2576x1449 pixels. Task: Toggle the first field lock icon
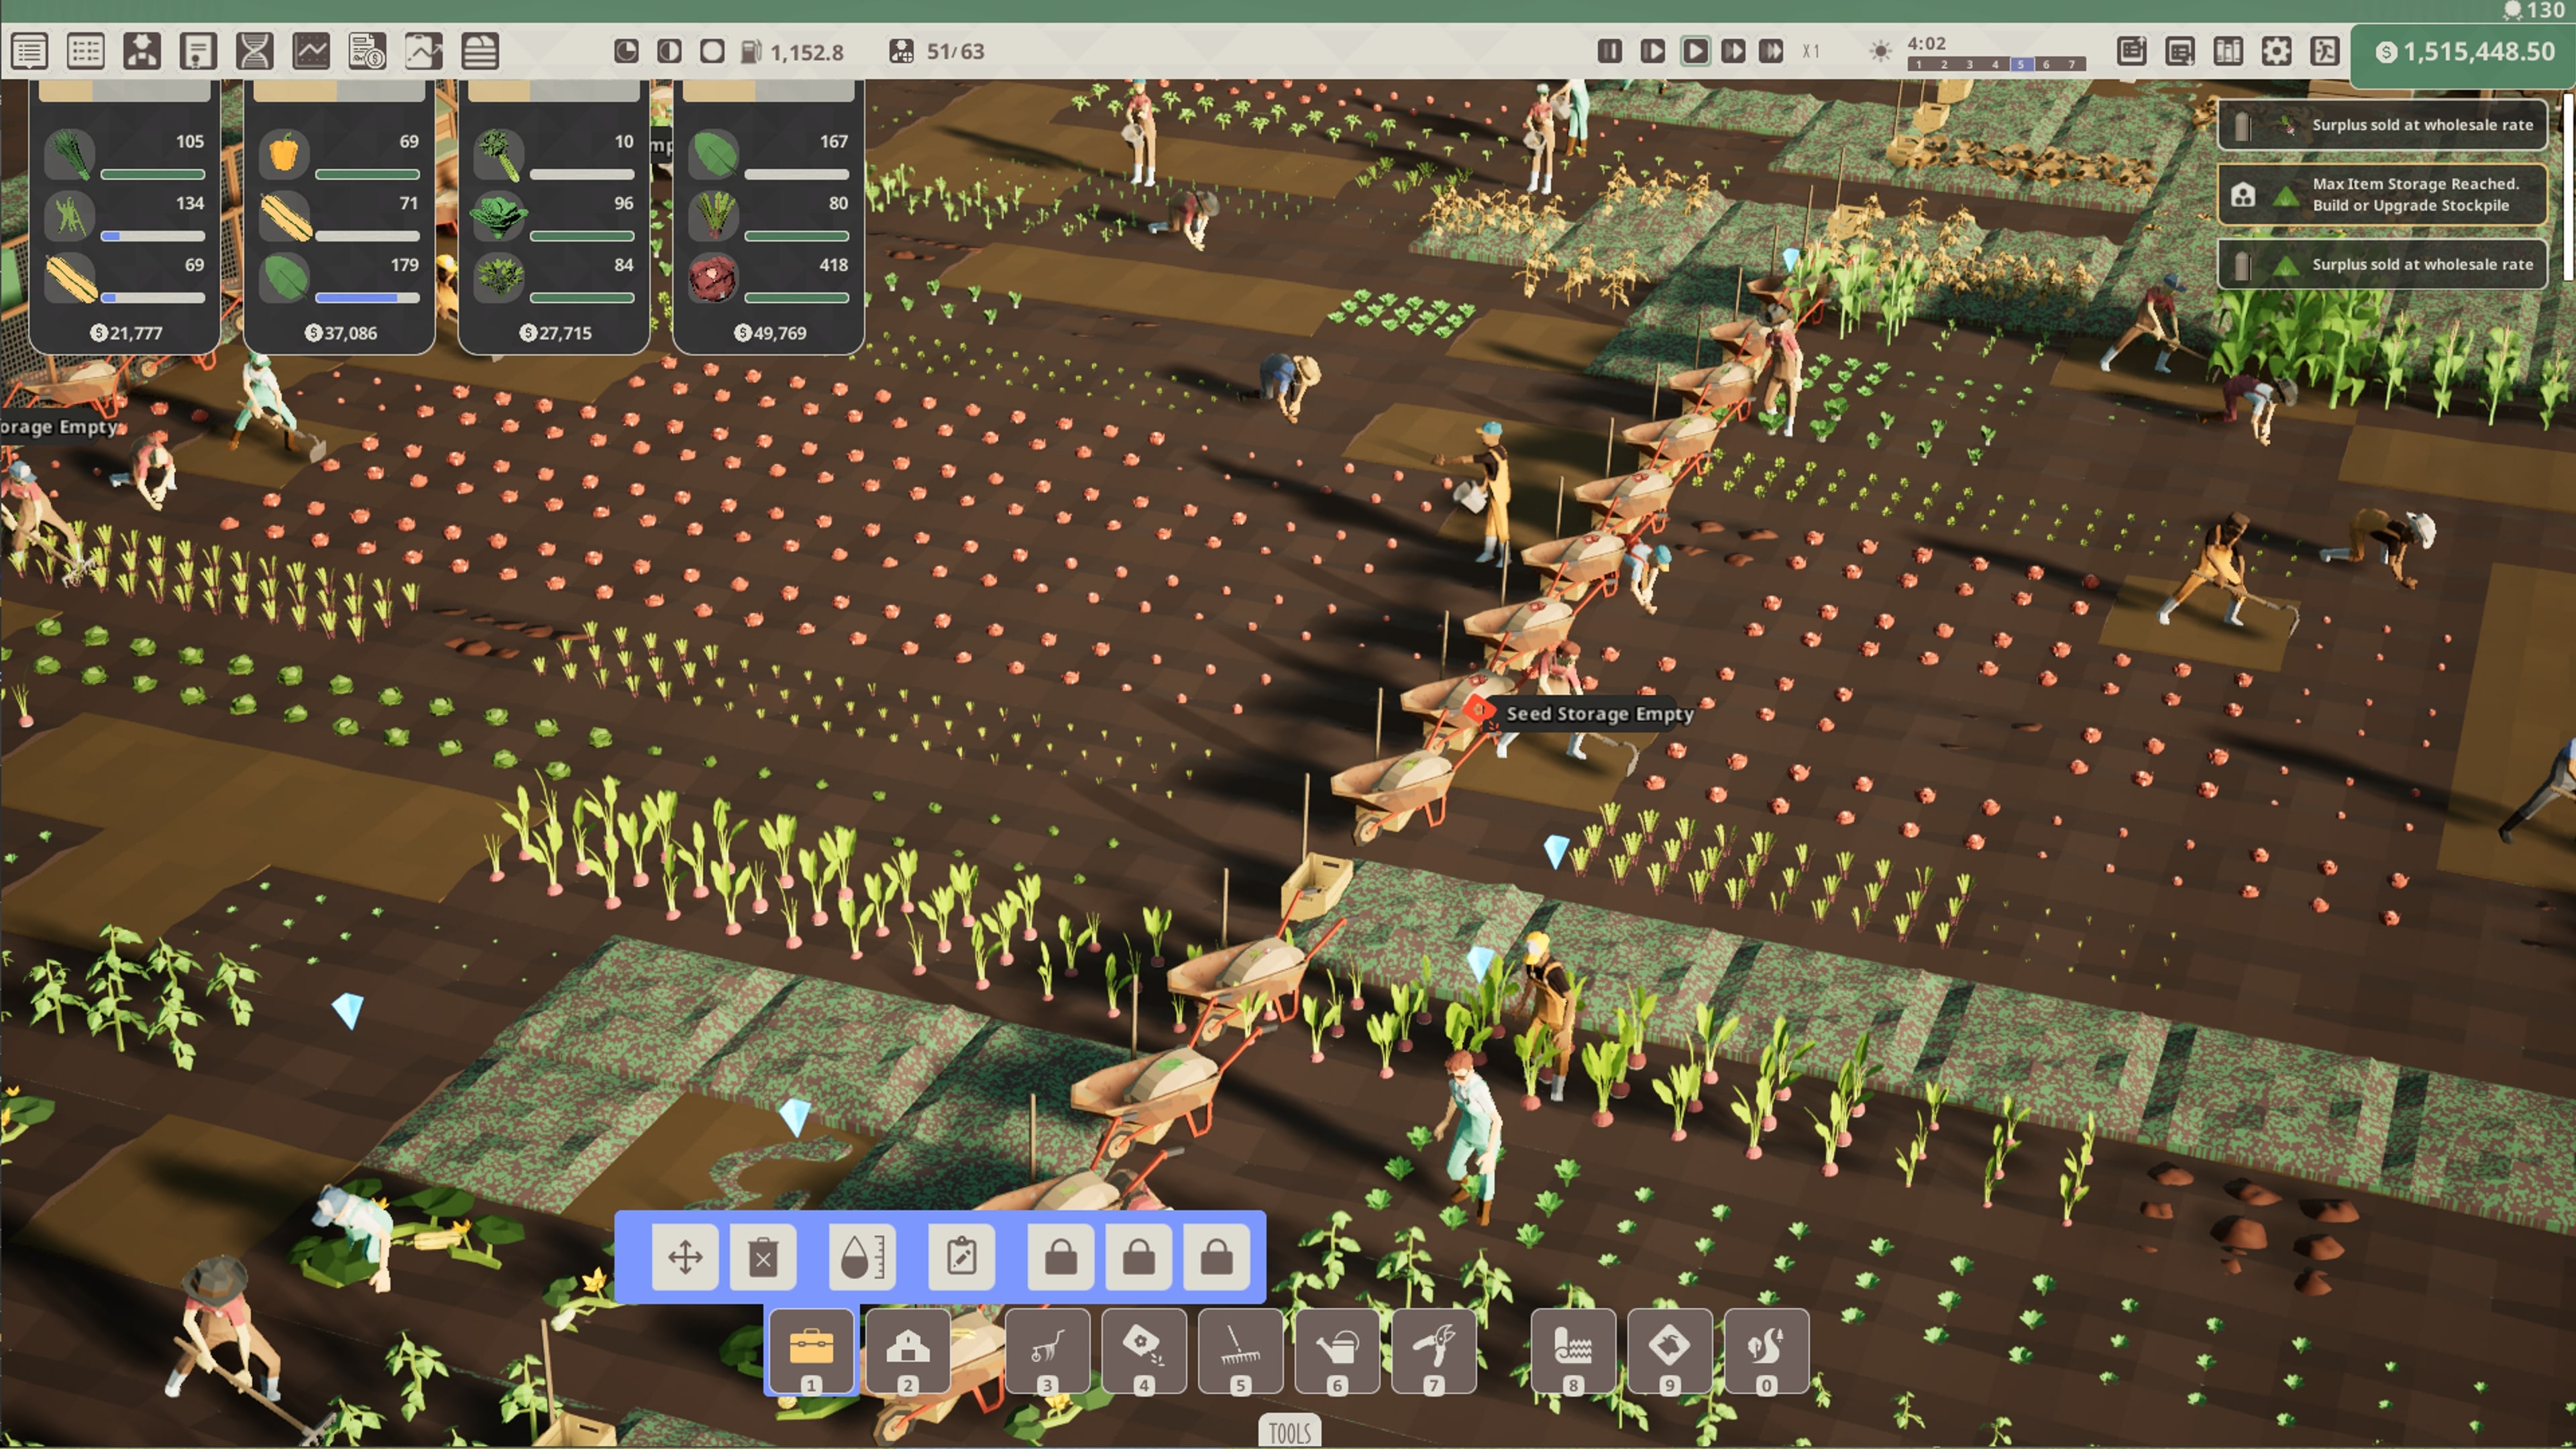(1059, 1257)
